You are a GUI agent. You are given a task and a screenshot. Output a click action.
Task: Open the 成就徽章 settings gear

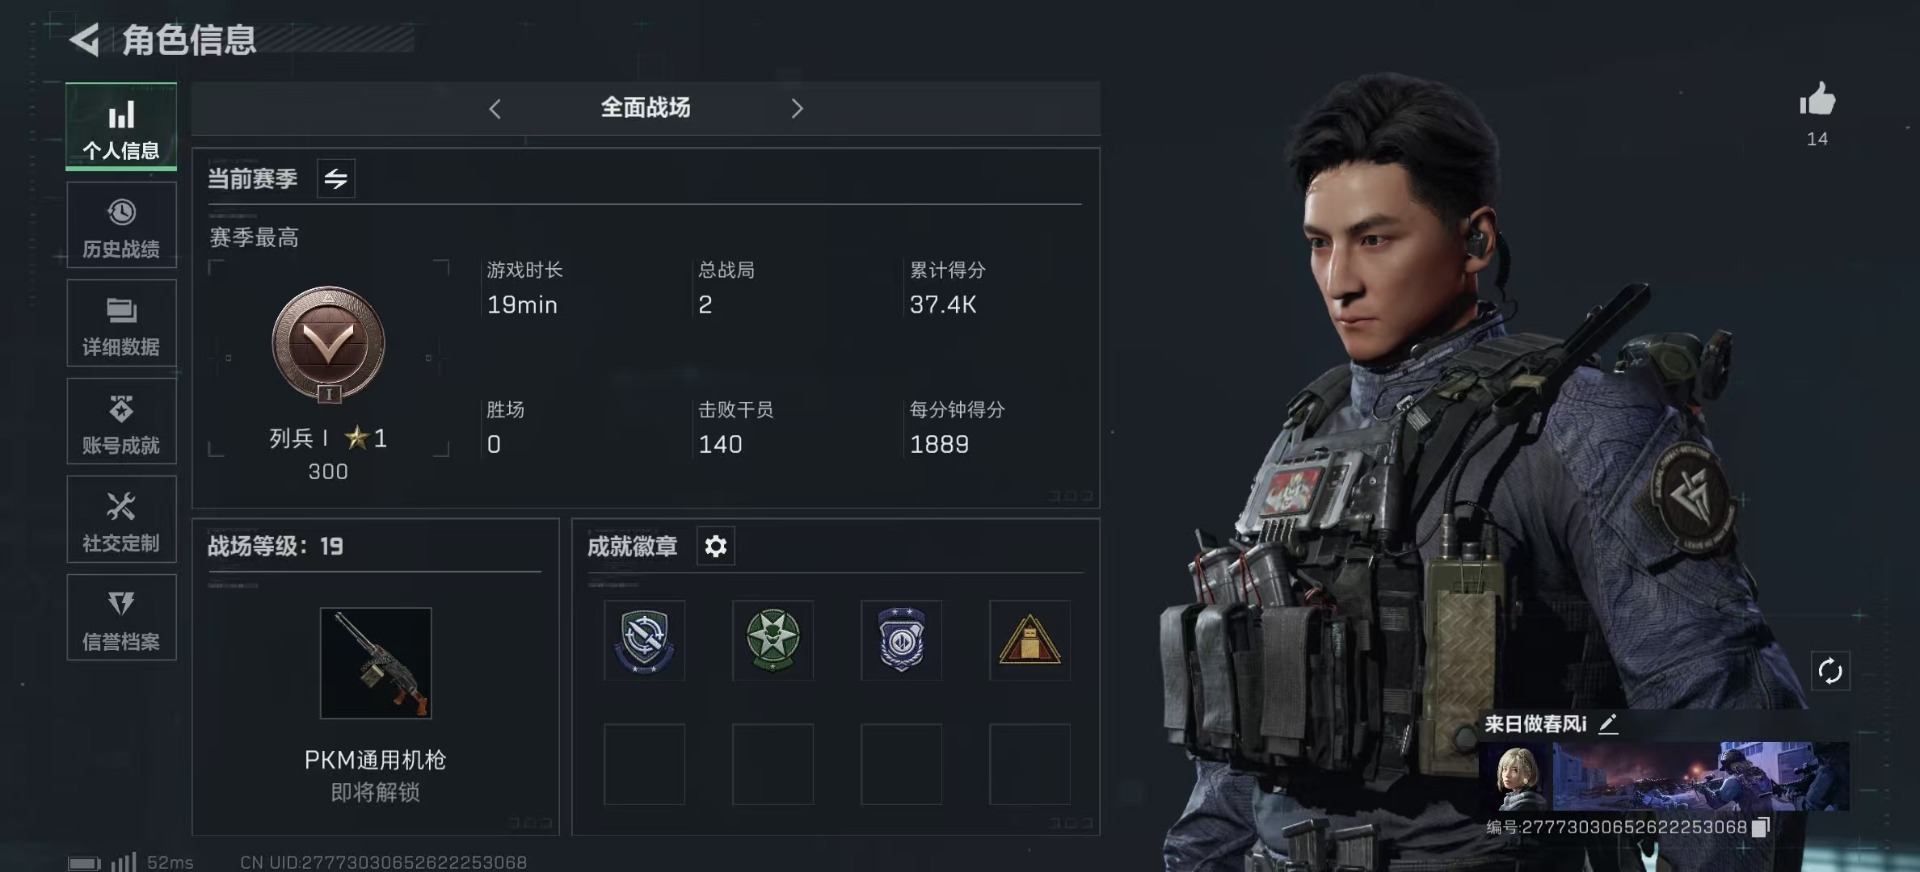[716, 546]
